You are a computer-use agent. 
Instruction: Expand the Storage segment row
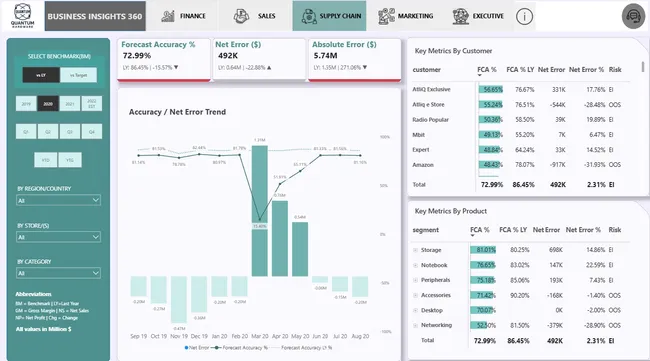(x=415, y=250)
